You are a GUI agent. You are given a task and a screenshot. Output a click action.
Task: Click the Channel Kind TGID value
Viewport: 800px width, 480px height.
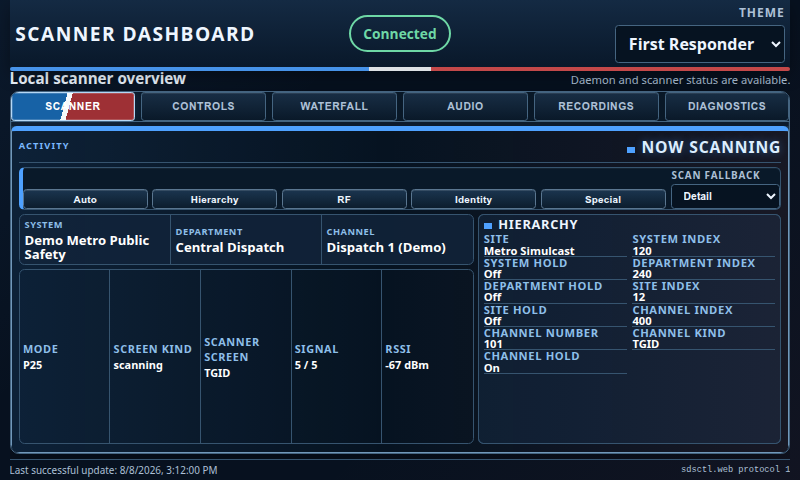tap(646, 344)
